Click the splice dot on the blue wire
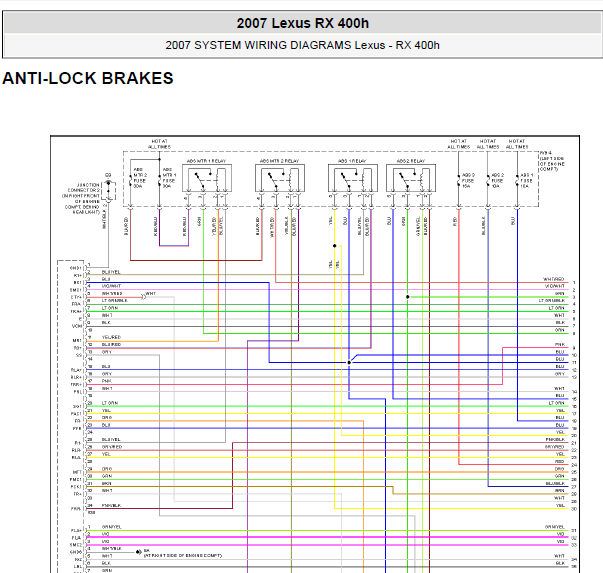The image size is (603, 573). 349,362
